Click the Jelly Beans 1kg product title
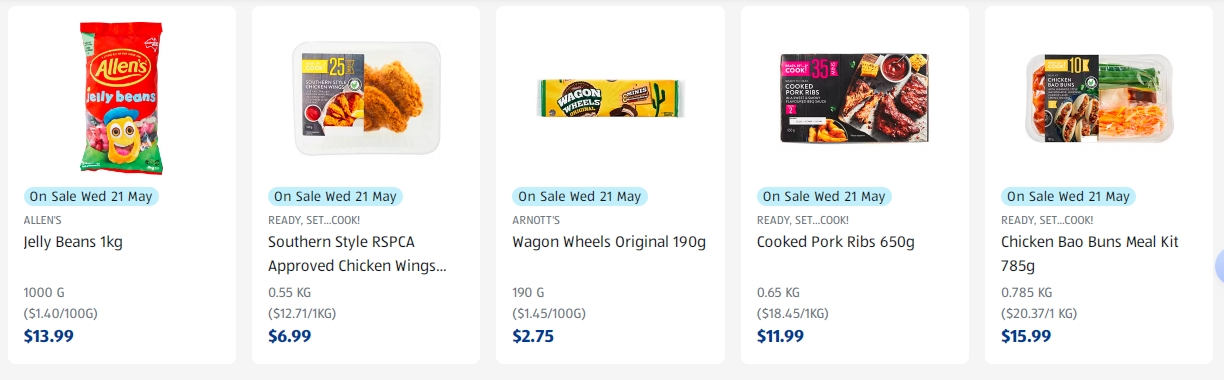 [73, 242]
